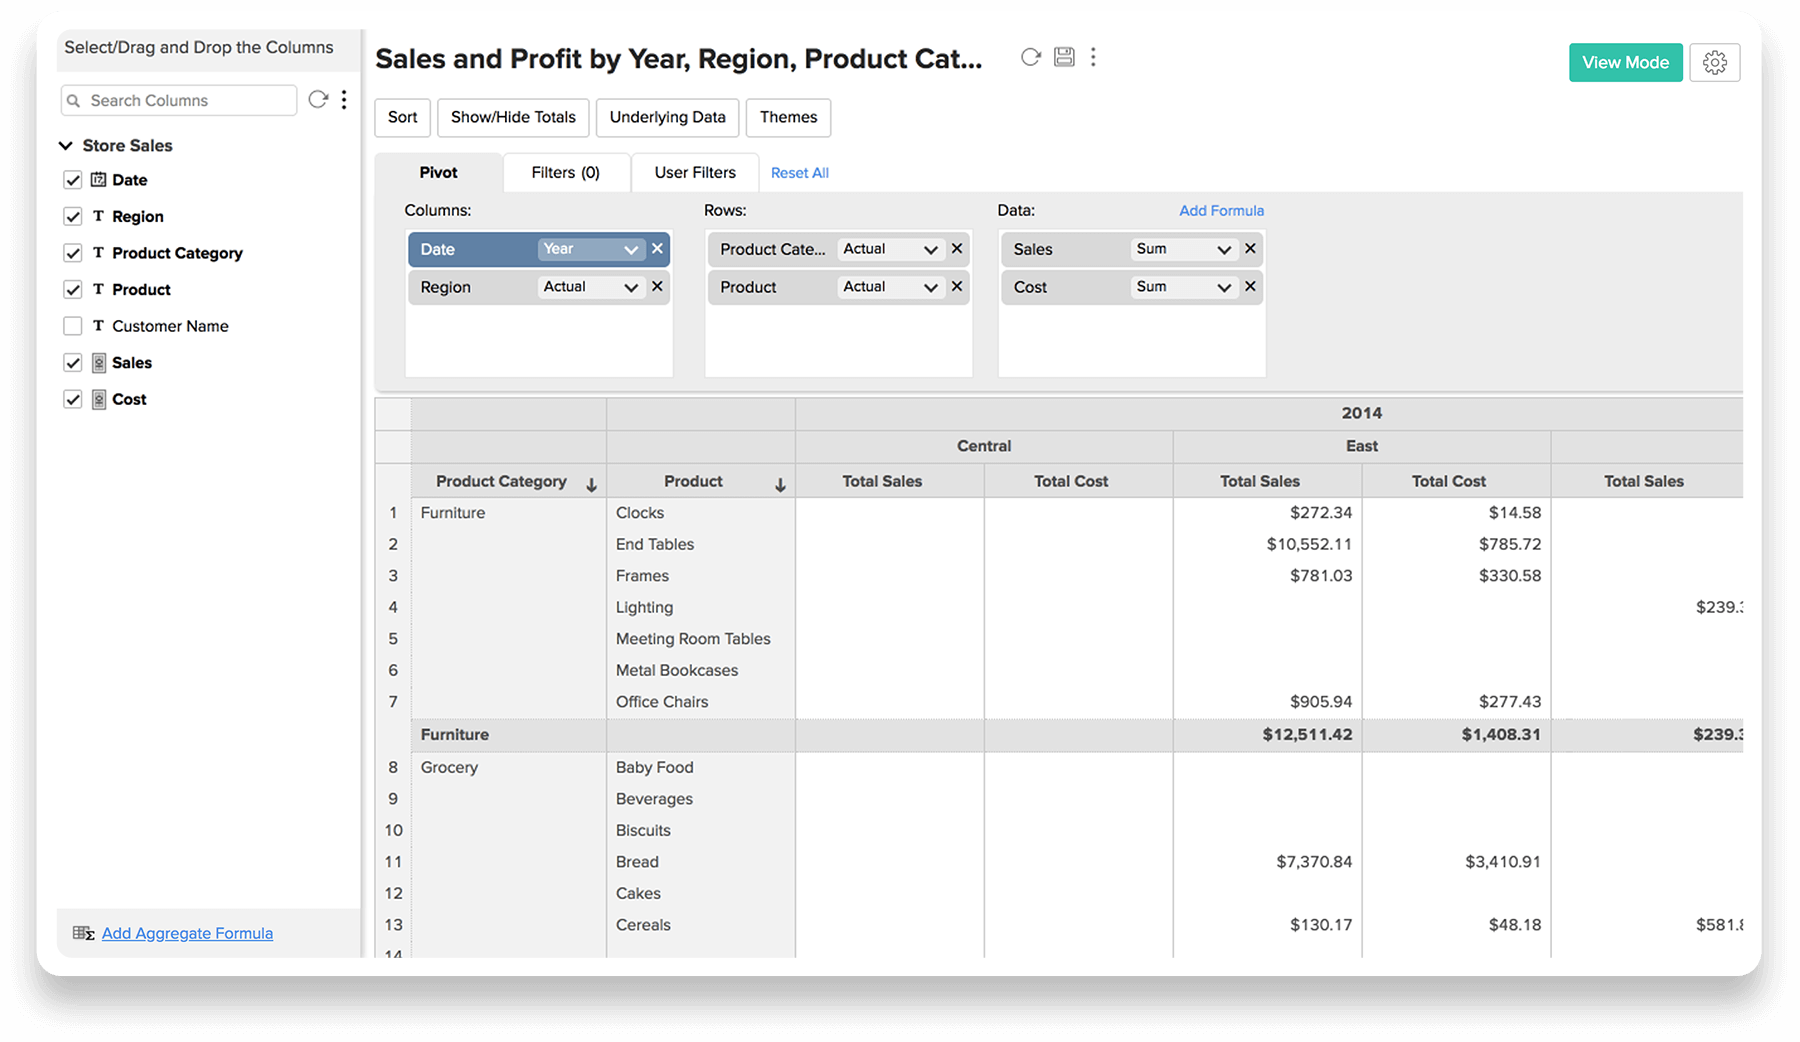Open settings gear next to View Mode
Viewport: 1800px width, 1042px height.
[x=1714, y=62]
